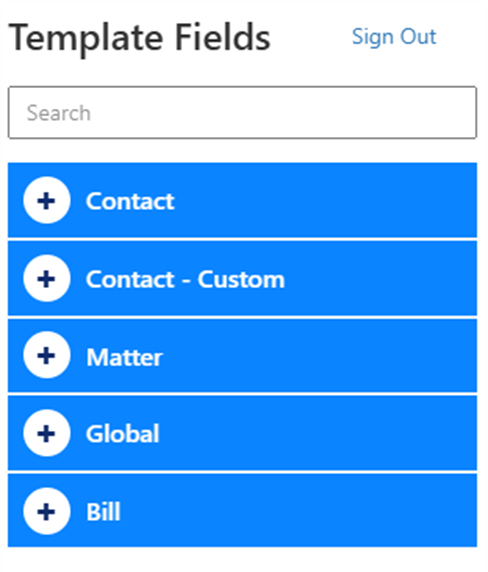This screenshot has height=572, width=488.
Task: Click the plus icon next to Contact - Custom
Action: (x=47, y=279)
